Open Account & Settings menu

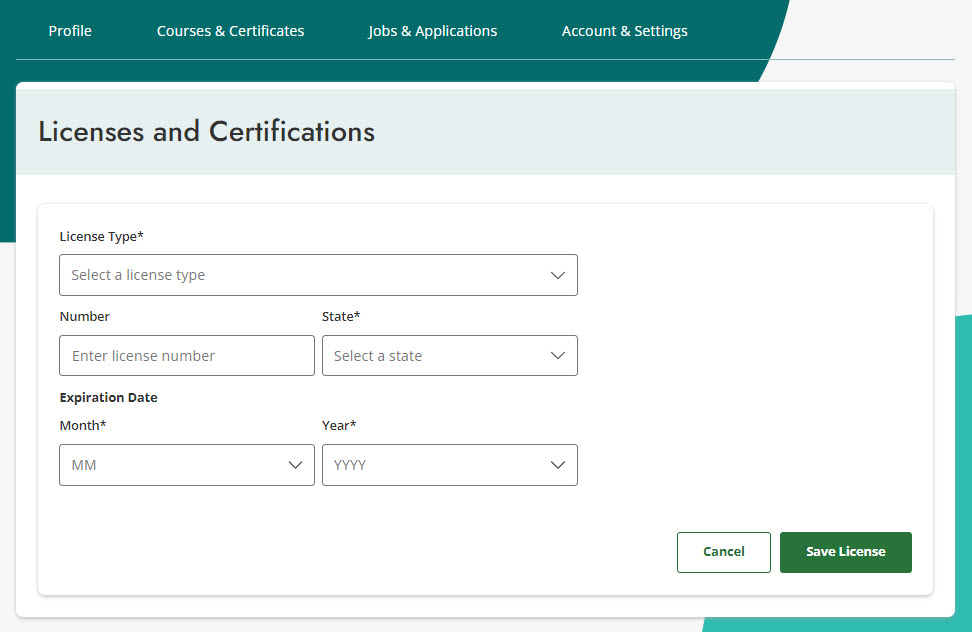[x=624, y=31]
